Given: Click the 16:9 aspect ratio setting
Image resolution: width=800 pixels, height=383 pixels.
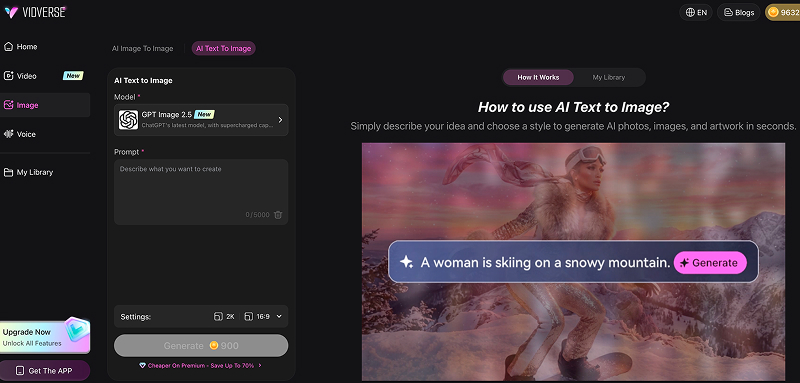Looking at the screenshot, I should coord(257,317).
